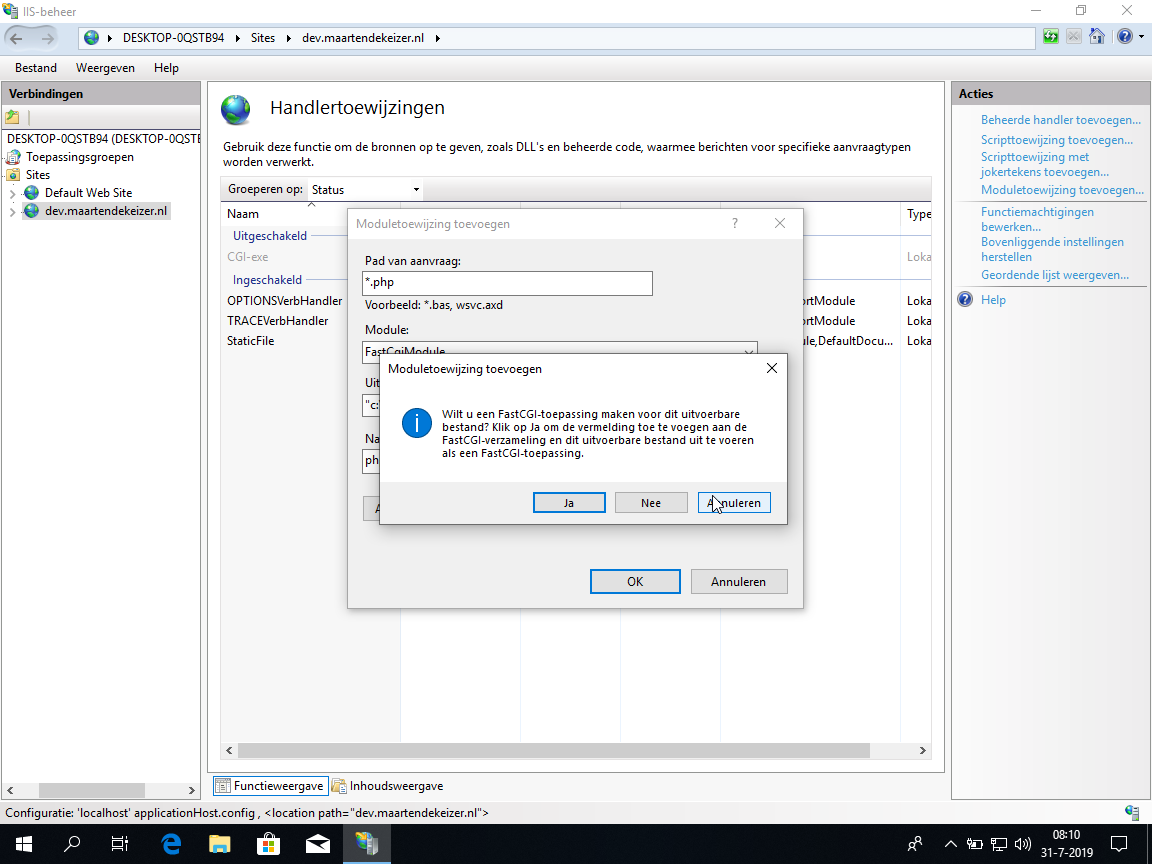Open the Windows Start menu
Image resolution: width=1152 pixels, height=864 pixels.
tap(23, 844)
